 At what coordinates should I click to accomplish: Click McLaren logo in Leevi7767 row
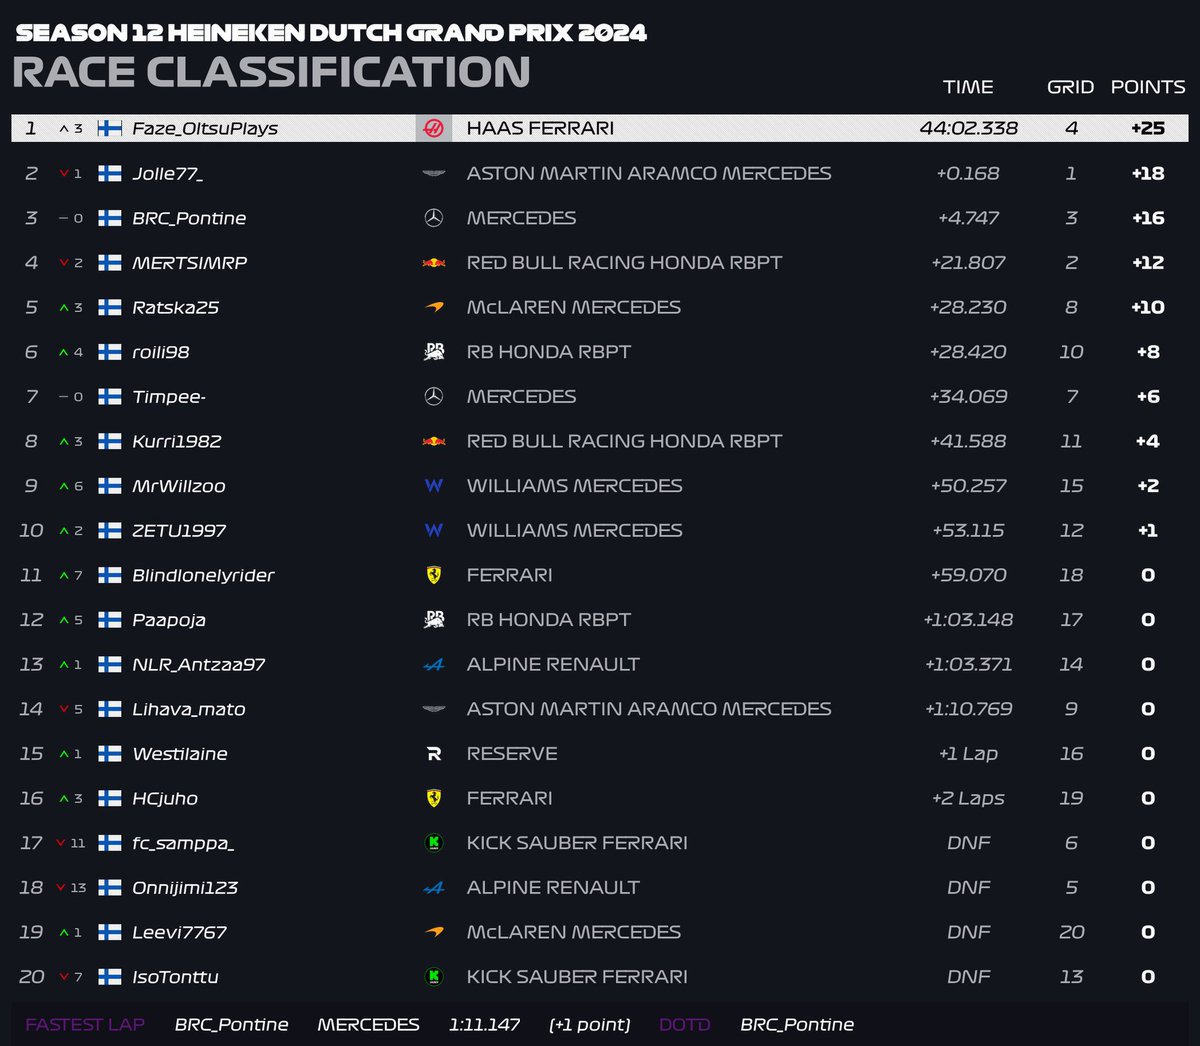click(434, 932)
